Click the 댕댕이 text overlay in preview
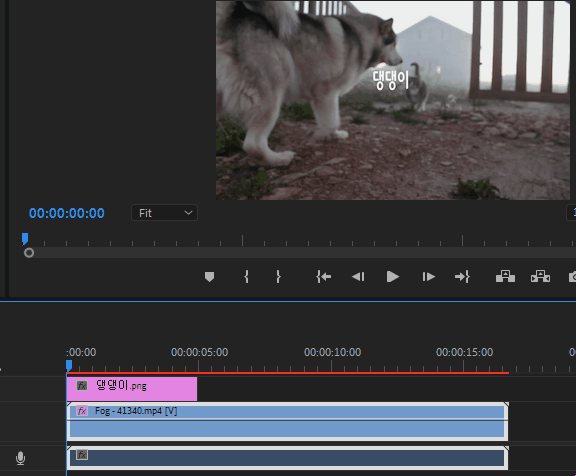576x476 pixels. click(x=390, y=80)
